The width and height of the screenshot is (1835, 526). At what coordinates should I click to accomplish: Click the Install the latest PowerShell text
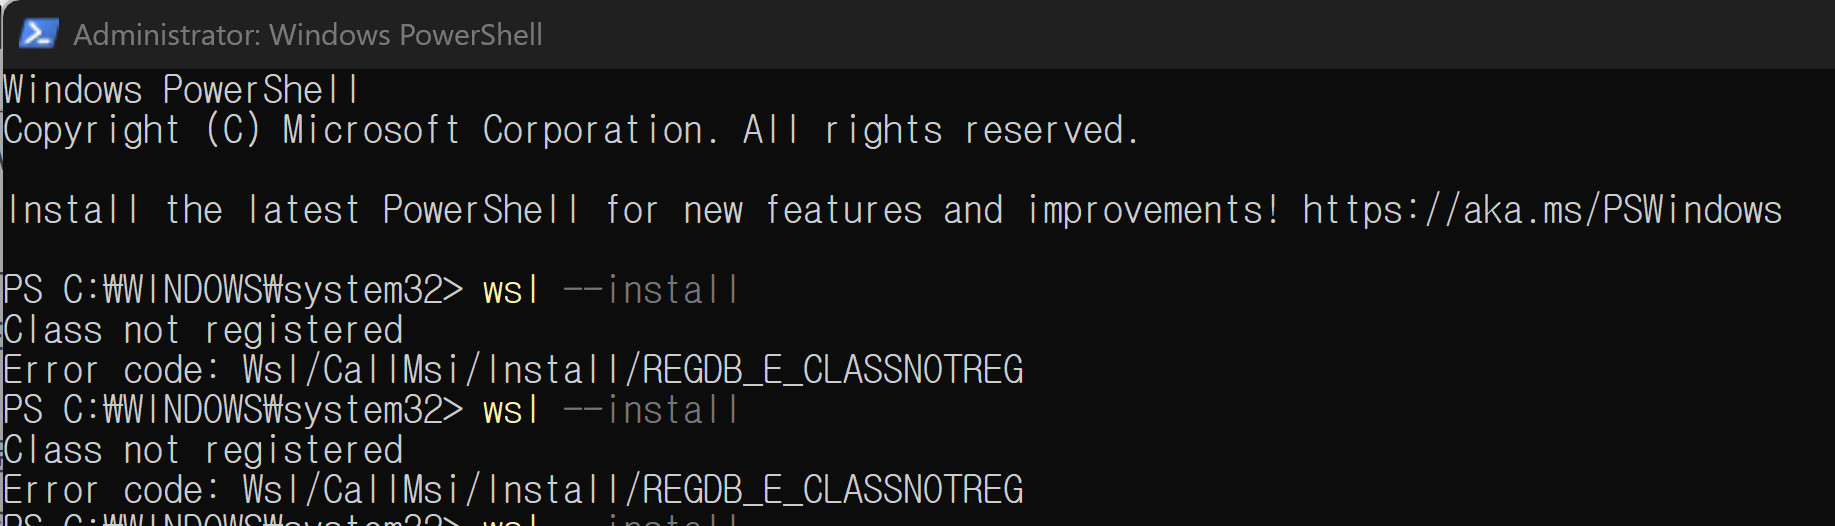(293, 210)
